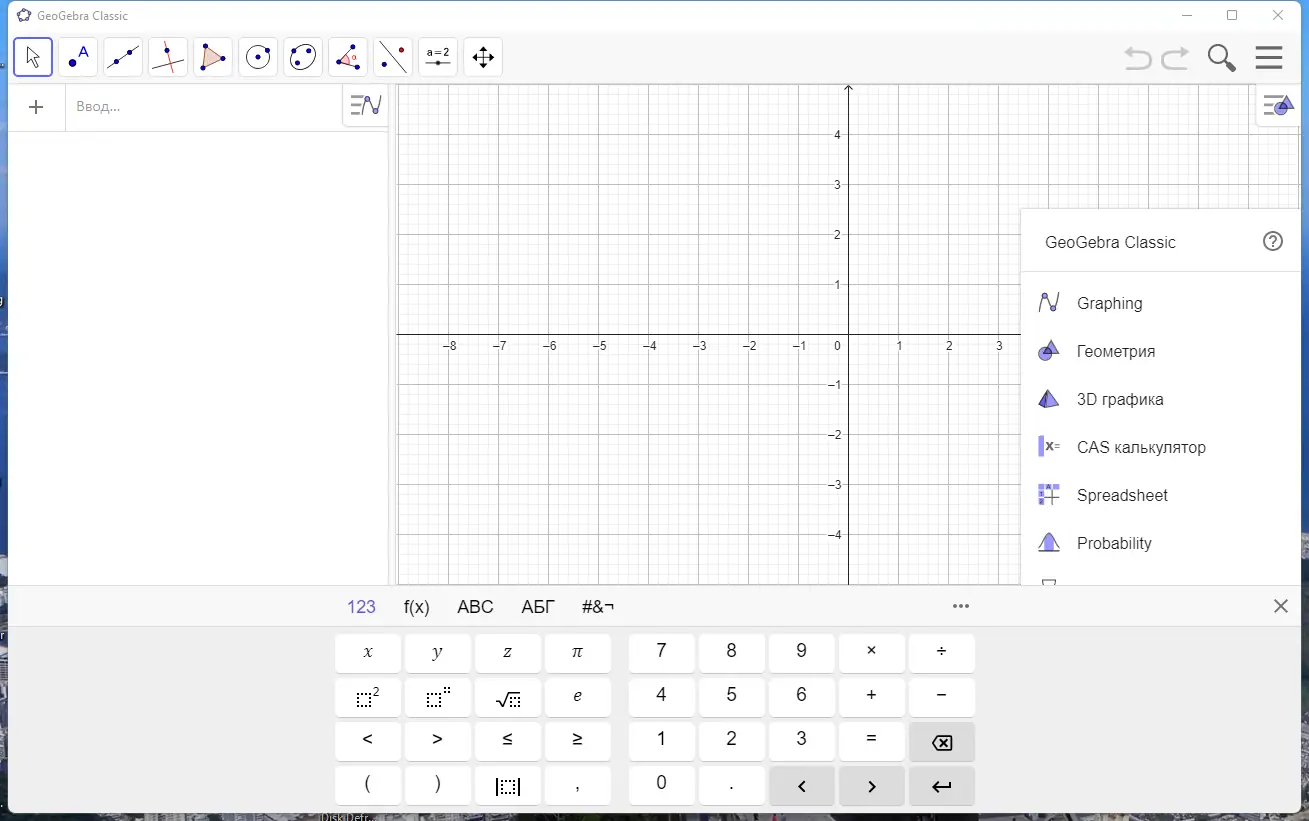
Task: Tap the division ÷ key
Action: [941, 652]
